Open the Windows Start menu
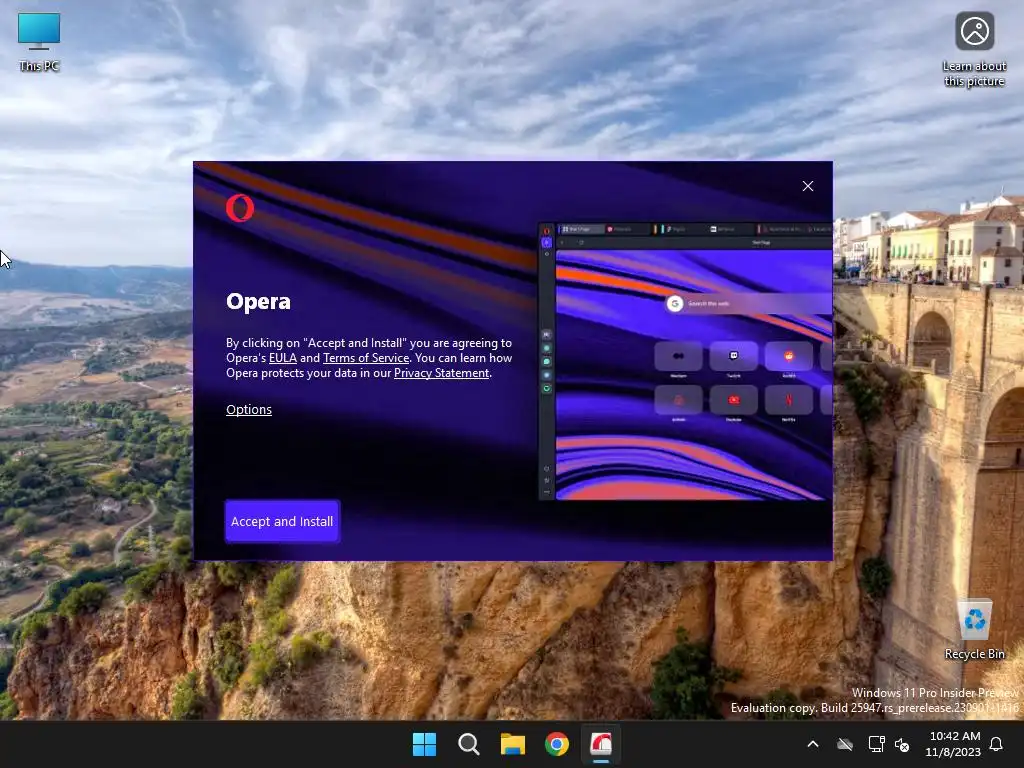Screen dimensions: 1024x768 [x=424, y=744]
